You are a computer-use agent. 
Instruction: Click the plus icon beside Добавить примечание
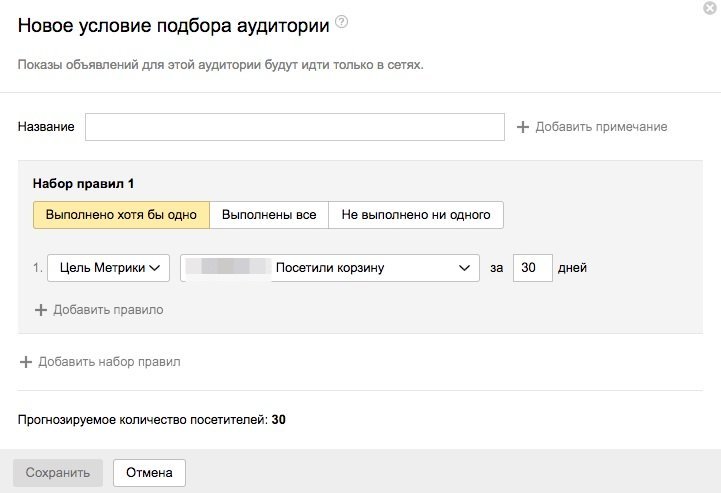pyautogui.click(x=523, y=127)
